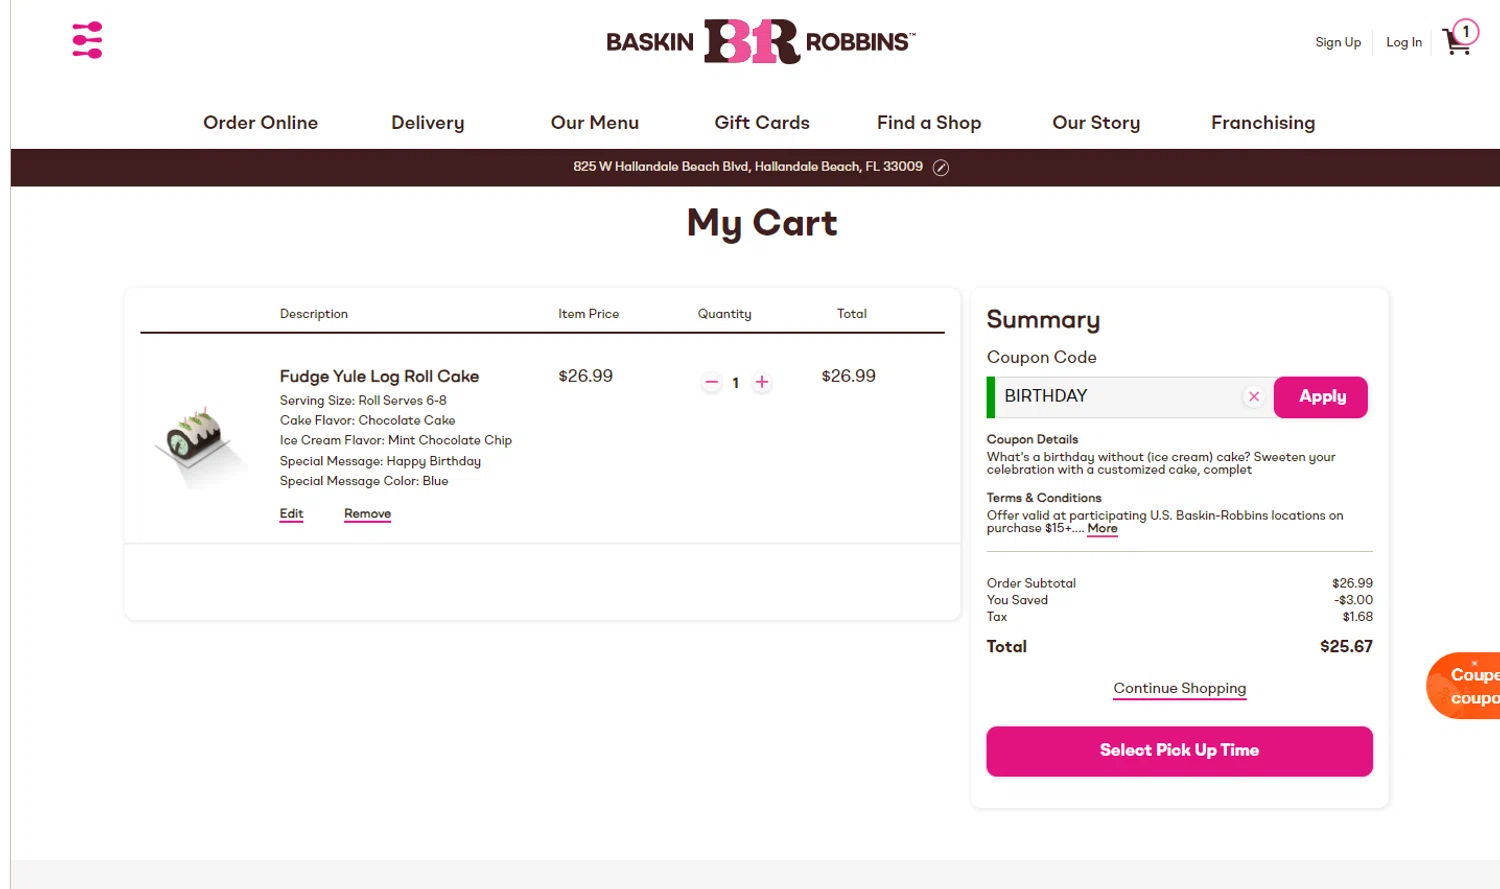Click Continue Shopping link
This screenshot has width=1500, height=889.
1180,688
